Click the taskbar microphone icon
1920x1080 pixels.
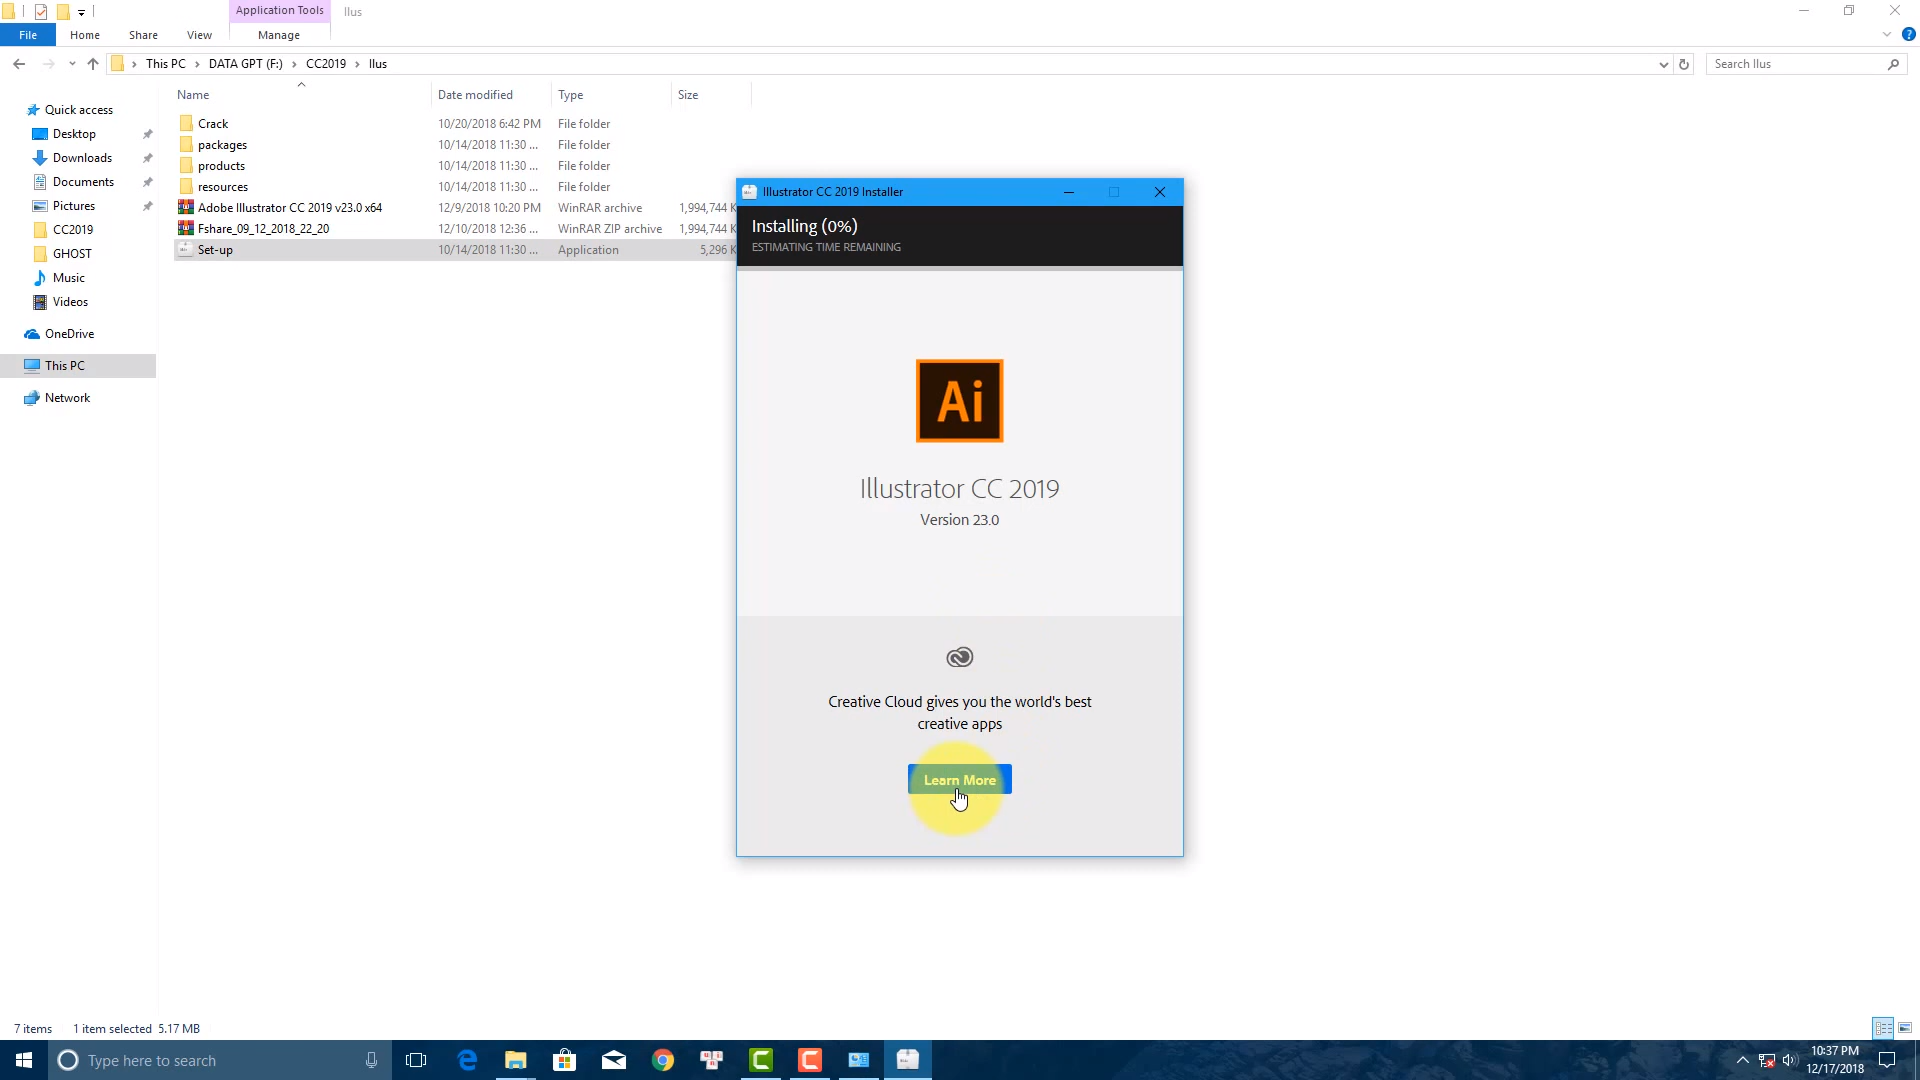click(371, 1060)
